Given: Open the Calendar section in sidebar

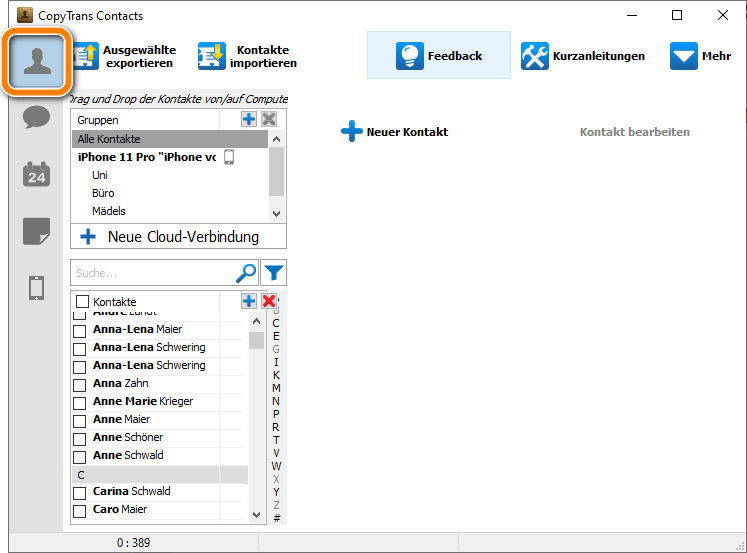Looking at the screenshot, I should [x=36, y=174].
